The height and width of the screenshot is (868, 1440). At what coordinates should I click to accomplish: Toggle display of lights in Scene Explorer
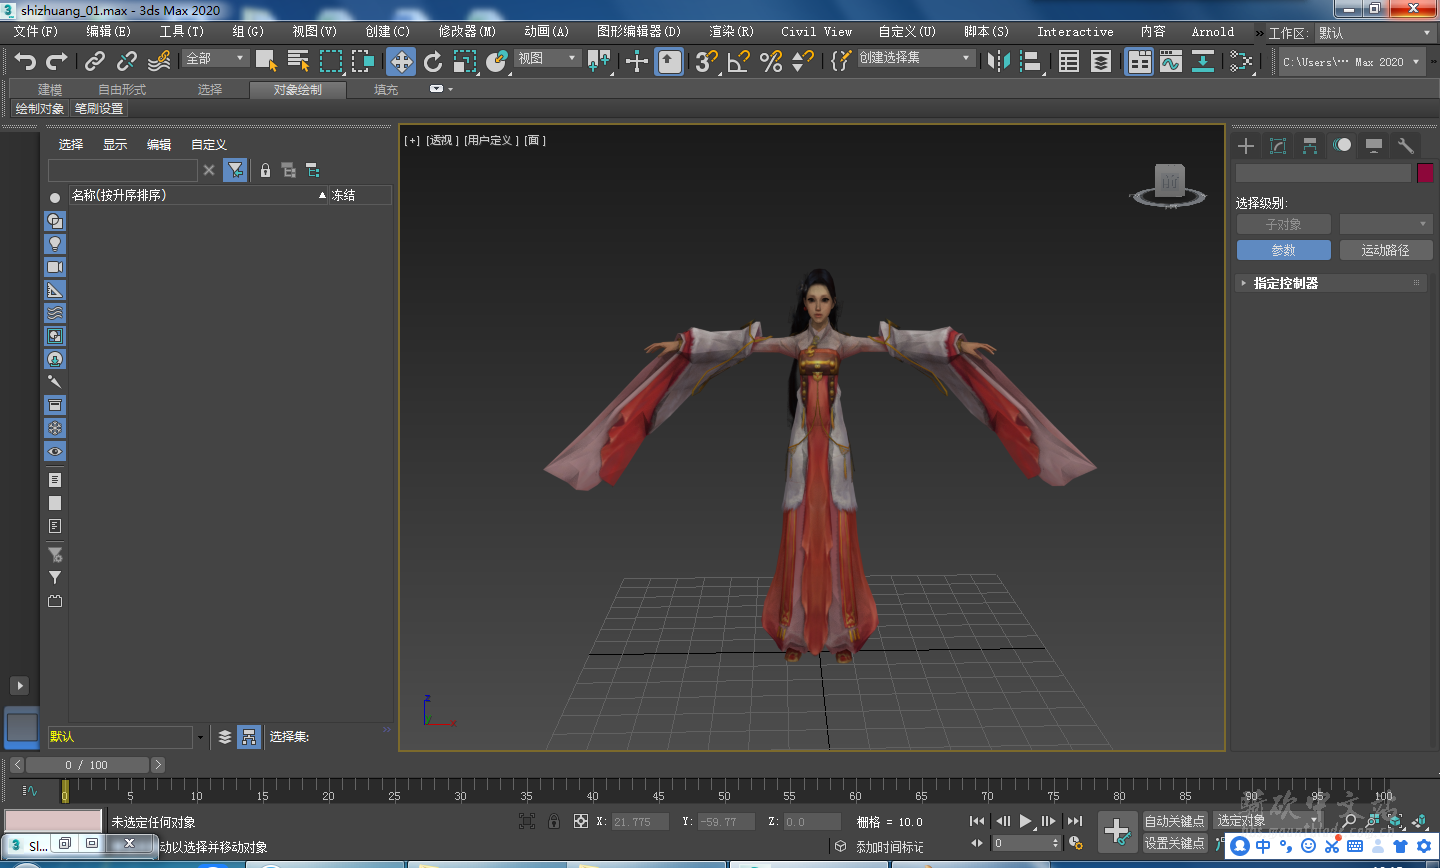(55, 243)
